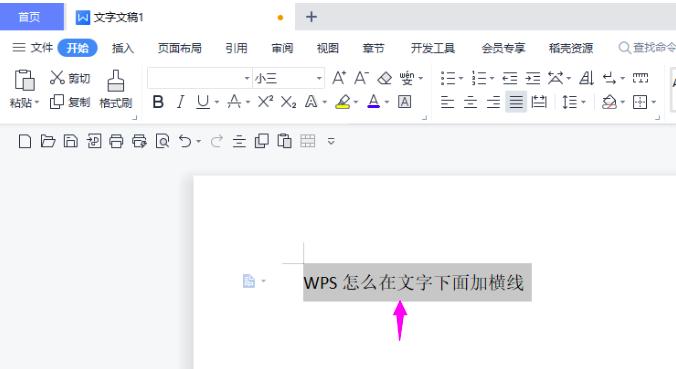
Task: Open highlight color dropdown arrow
Action: coord(356,102)
